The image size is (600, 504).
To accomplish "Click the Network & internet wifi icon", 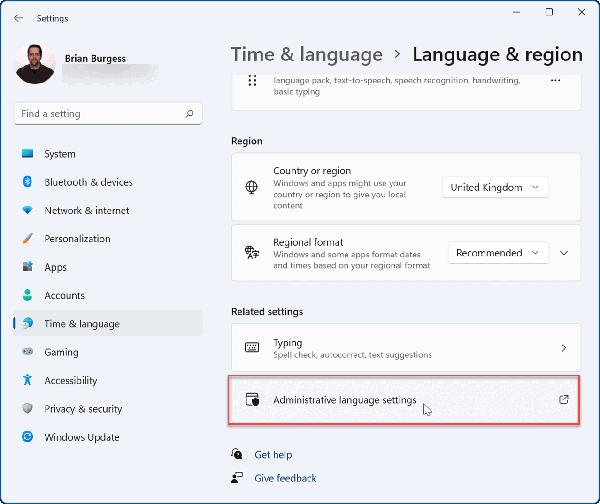I will point(27,210).
